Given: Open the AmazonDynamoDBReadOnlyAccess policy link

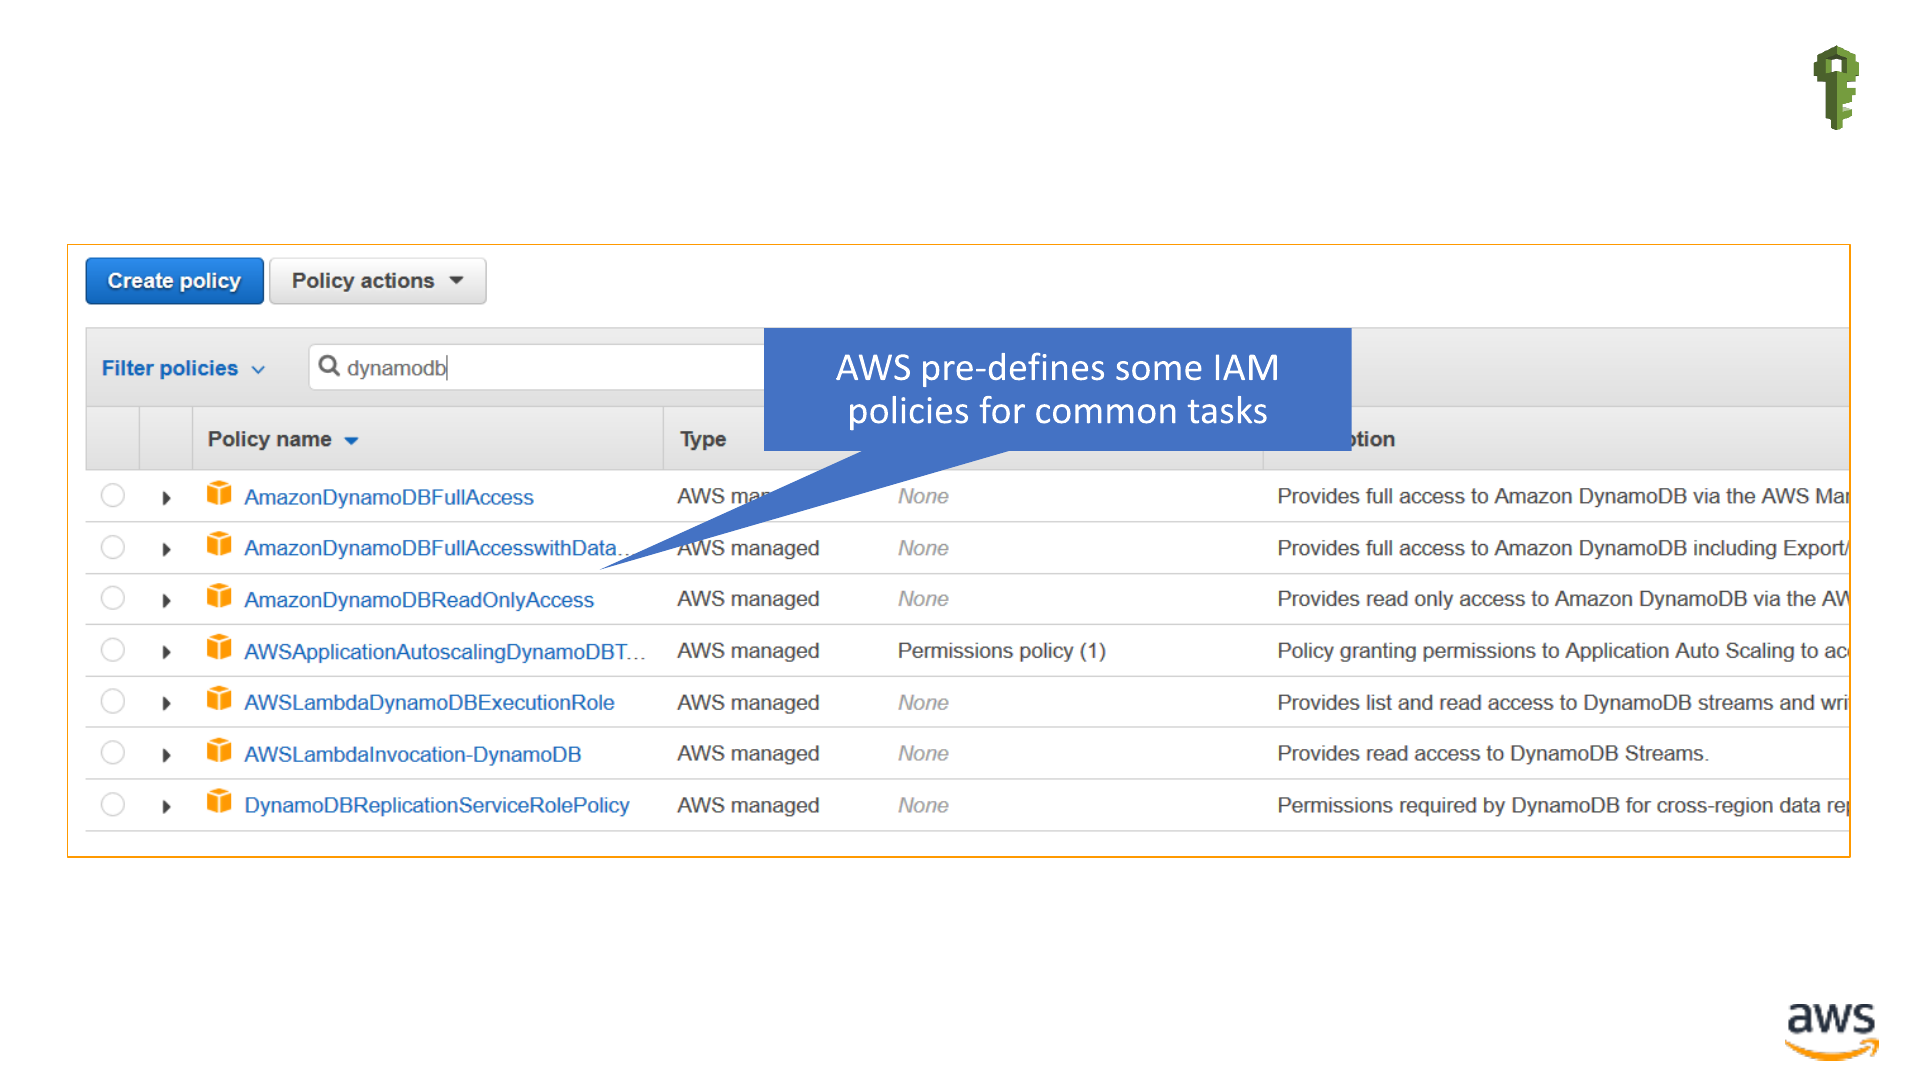Looking at the screenshot, I should (419, 600).
